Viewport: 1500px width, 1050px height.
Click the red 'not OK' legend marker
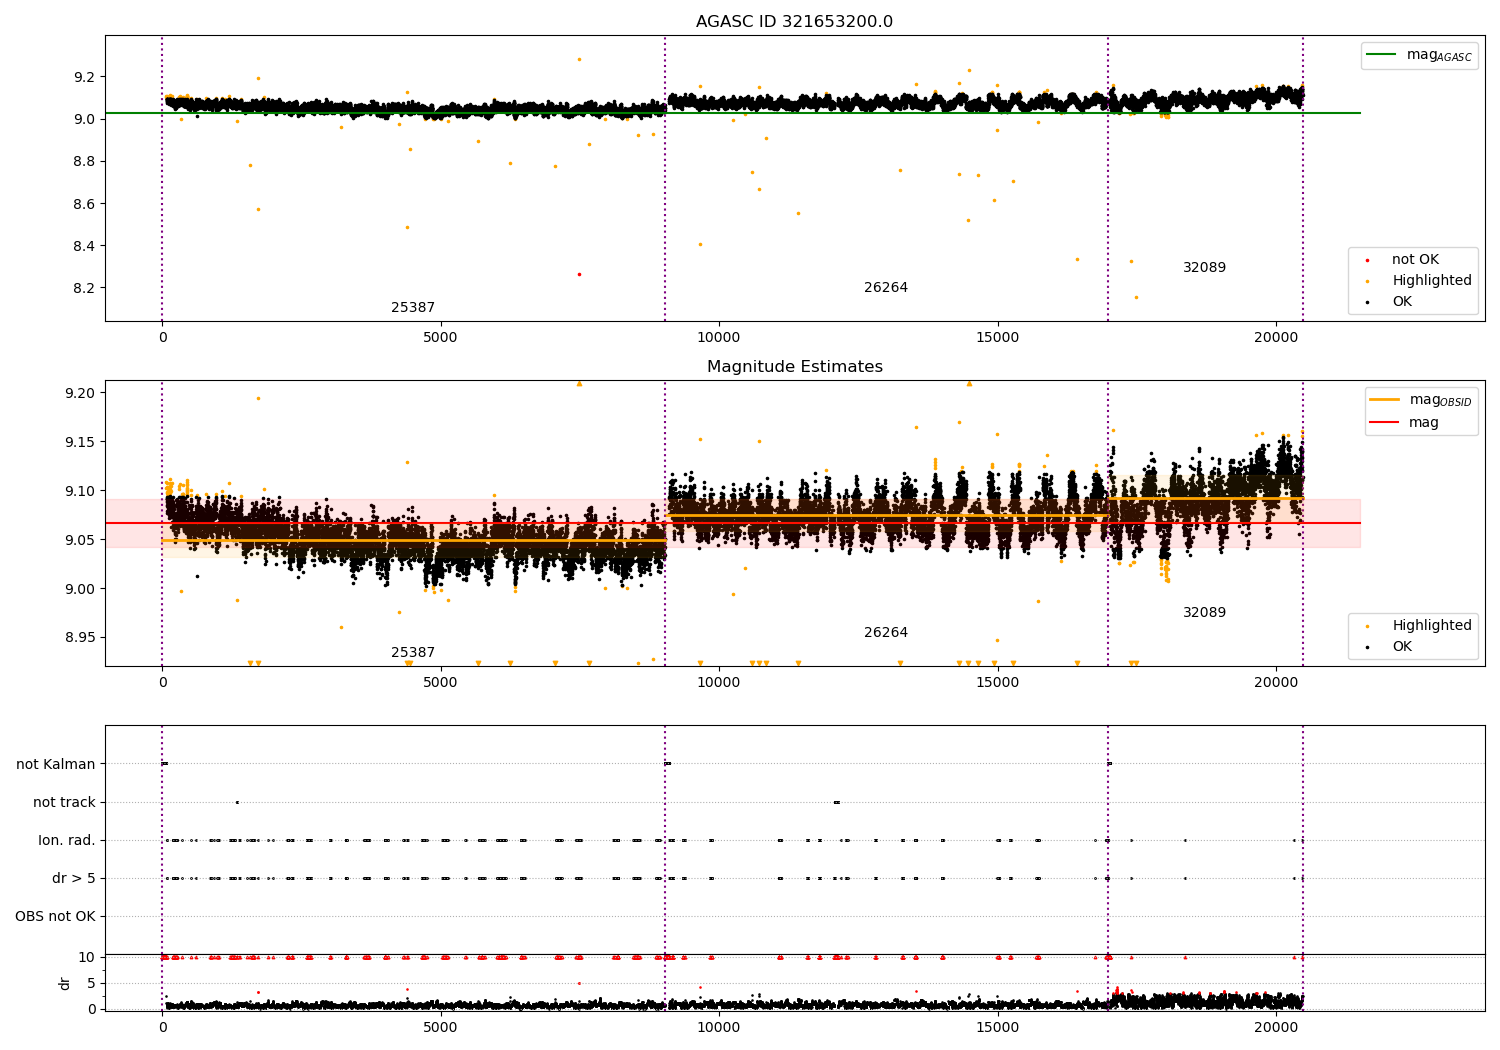click(1367, 260)
